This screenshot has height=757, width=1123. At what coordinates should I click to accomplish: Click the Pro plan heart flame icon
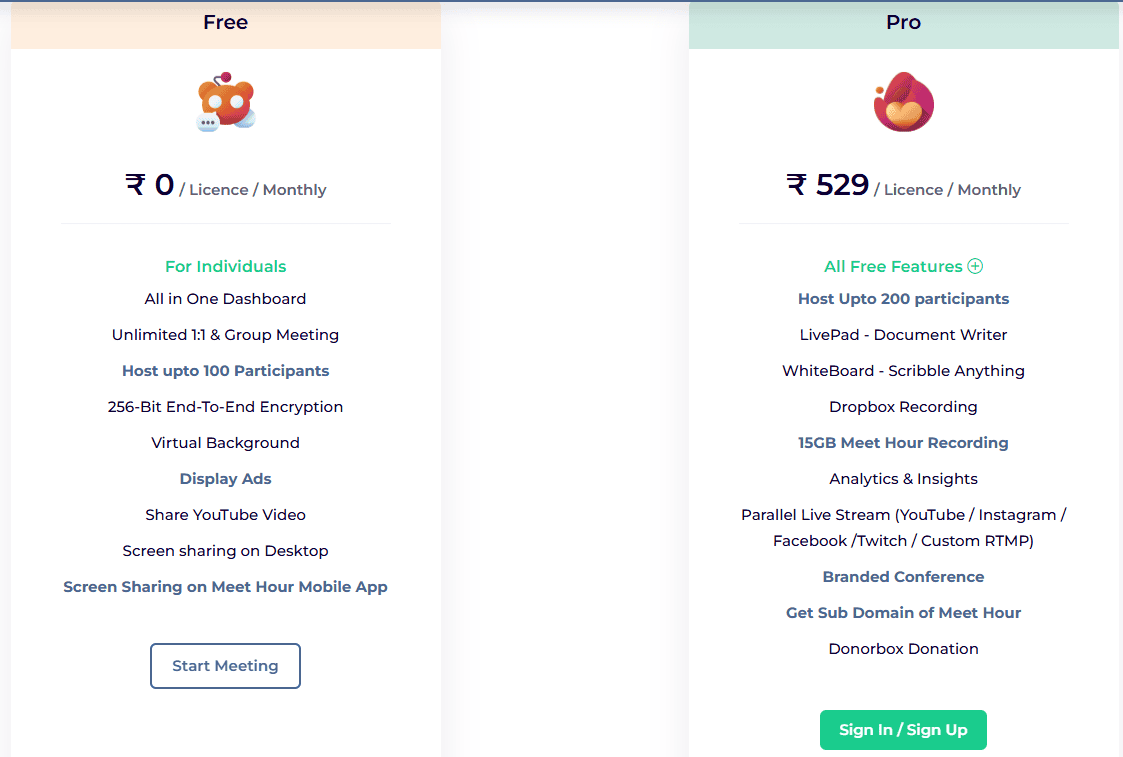tap(903, 101)
